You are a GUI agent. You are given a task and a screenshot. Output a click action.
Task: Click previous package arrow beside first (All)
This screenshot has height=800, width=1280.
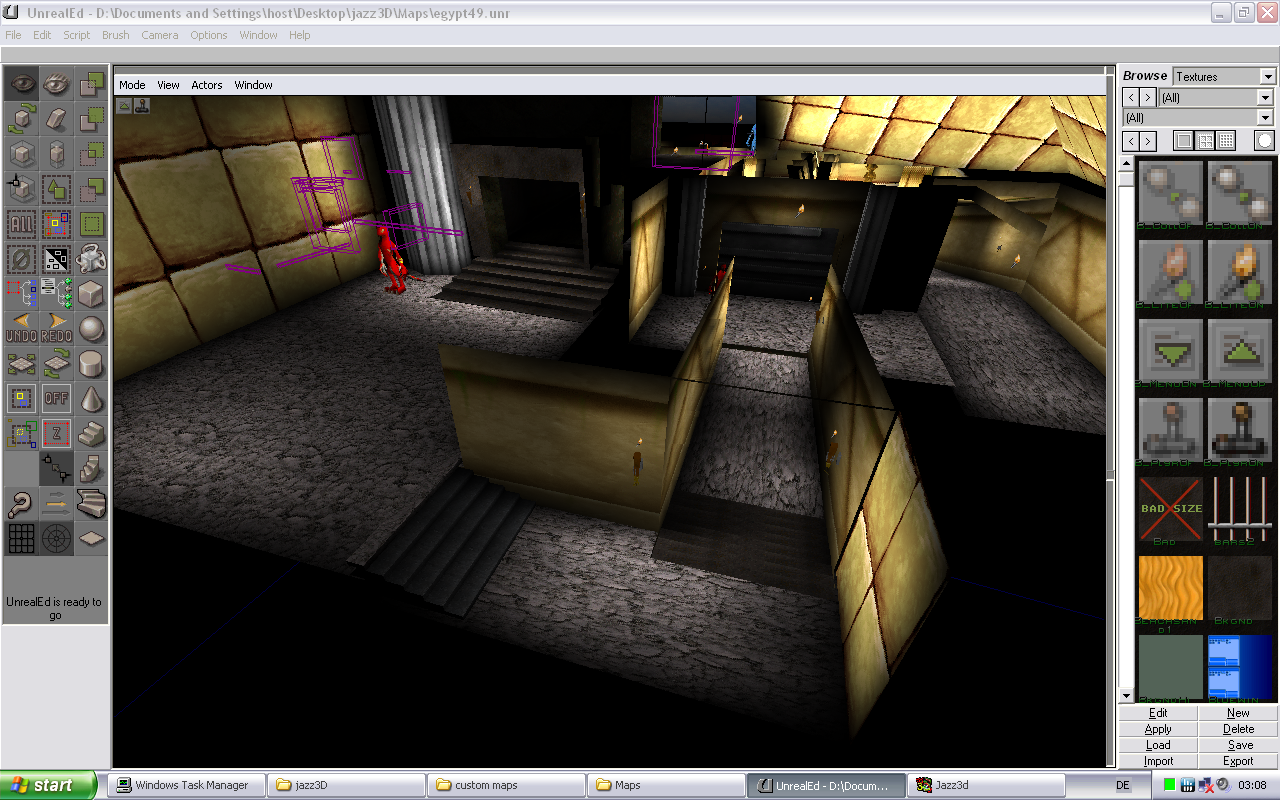[x=1131, y=97]
